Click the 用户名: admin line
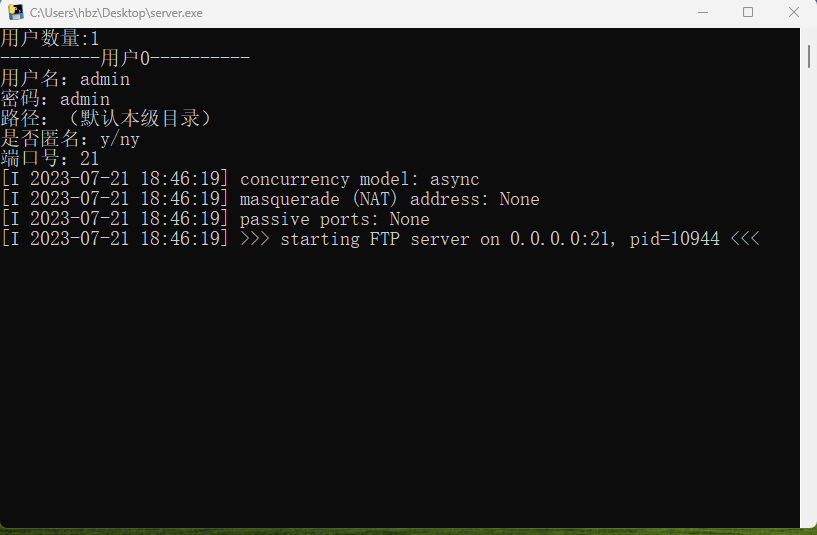 pyautogui.click(x=65, y=79)
